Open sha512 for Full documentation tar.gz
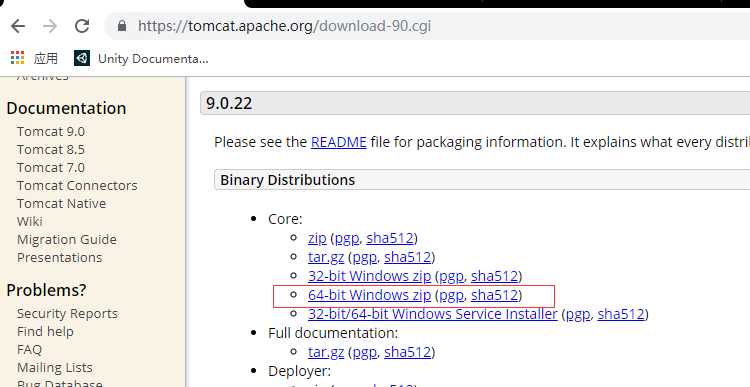 click(408, 352)
